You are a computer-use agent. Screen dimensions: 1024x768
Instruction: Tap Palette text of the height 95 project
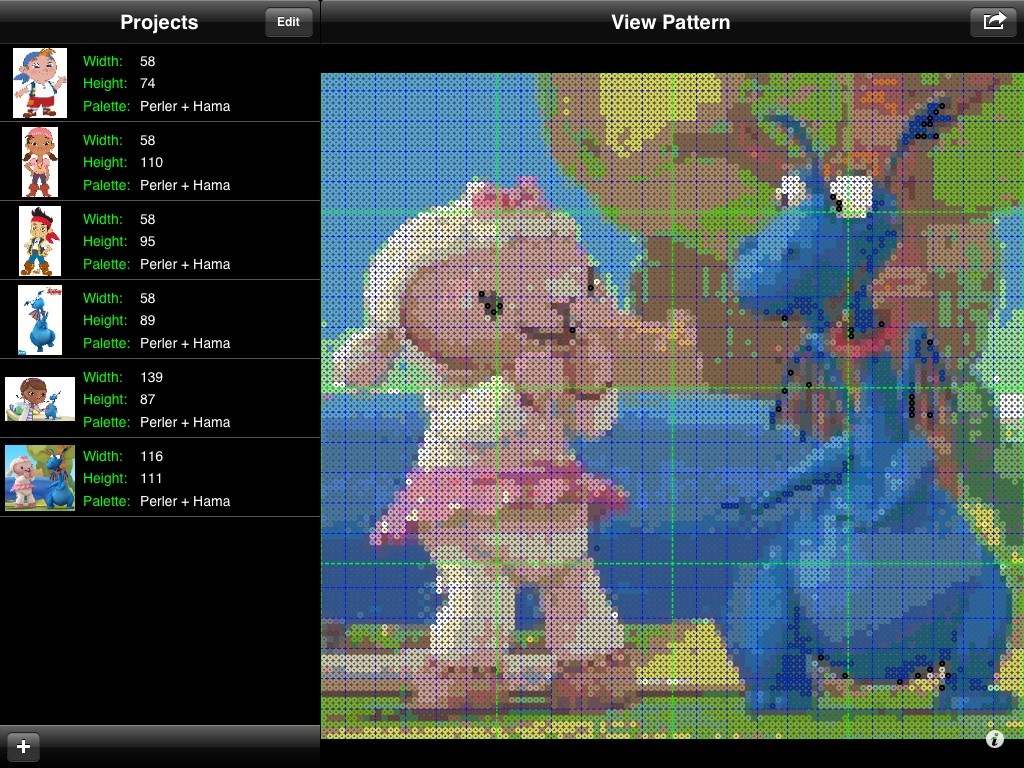185,264
